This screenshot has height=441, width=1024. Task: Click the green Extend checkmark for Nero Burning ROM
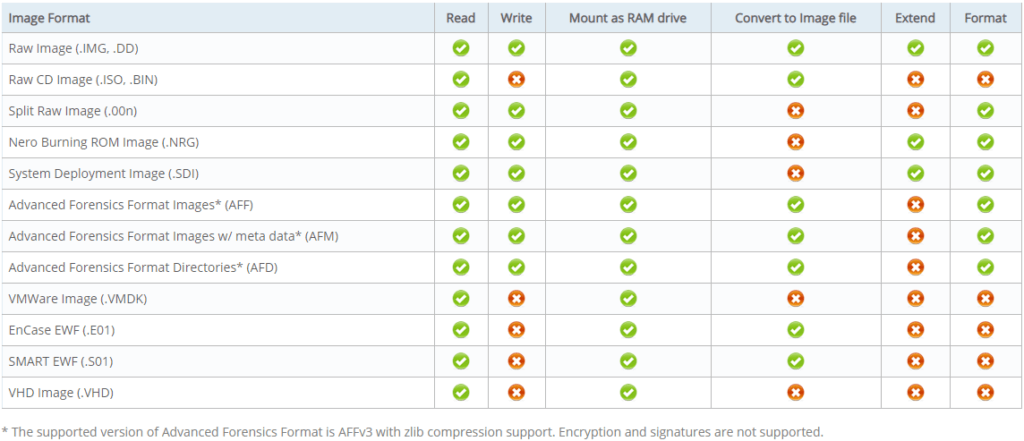coord(915,142)
